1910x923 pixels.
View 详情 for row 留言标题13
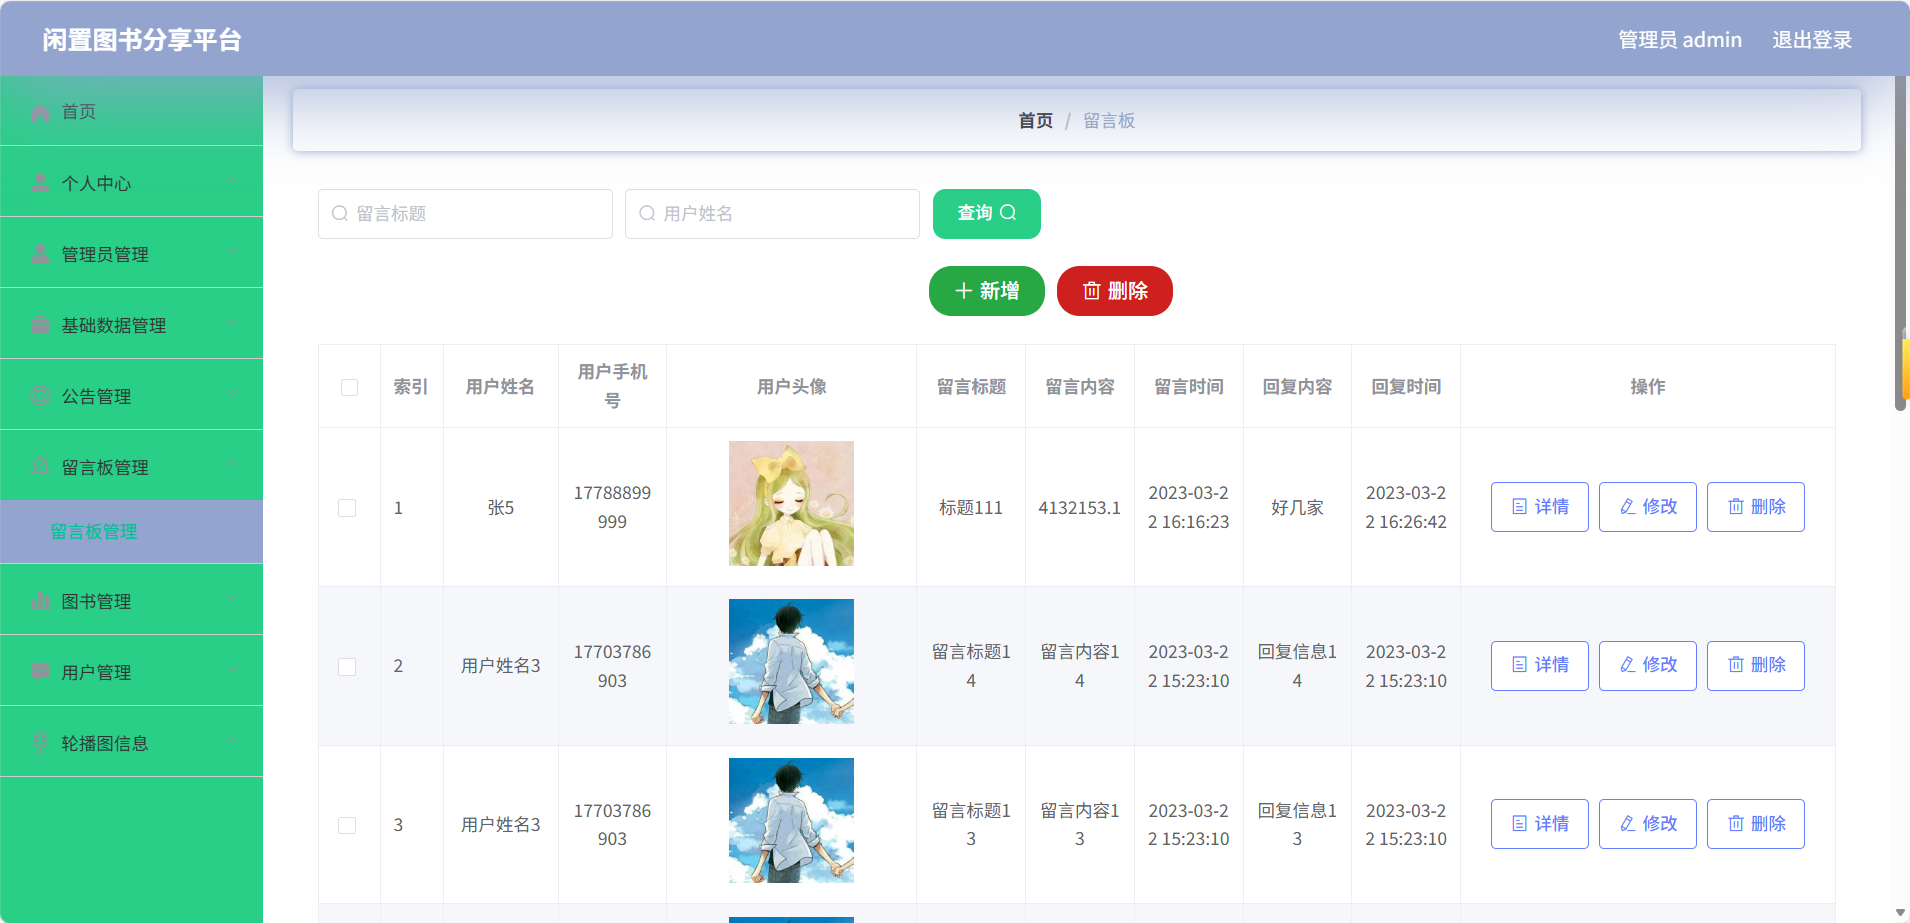click(x=1540, y=824)
